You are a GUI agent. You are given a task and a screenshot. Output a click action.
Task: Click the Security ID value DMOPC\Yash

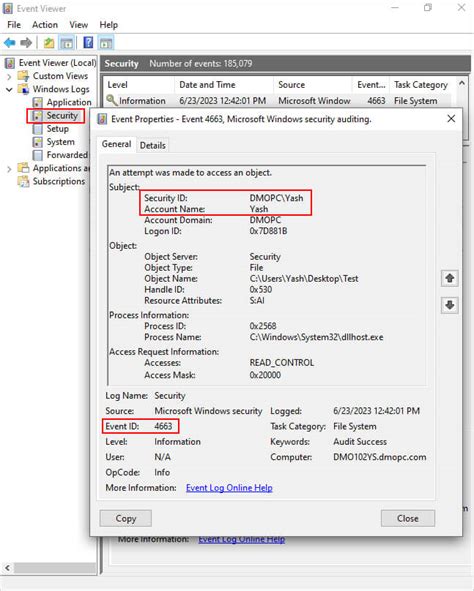(x=276, y=198)
